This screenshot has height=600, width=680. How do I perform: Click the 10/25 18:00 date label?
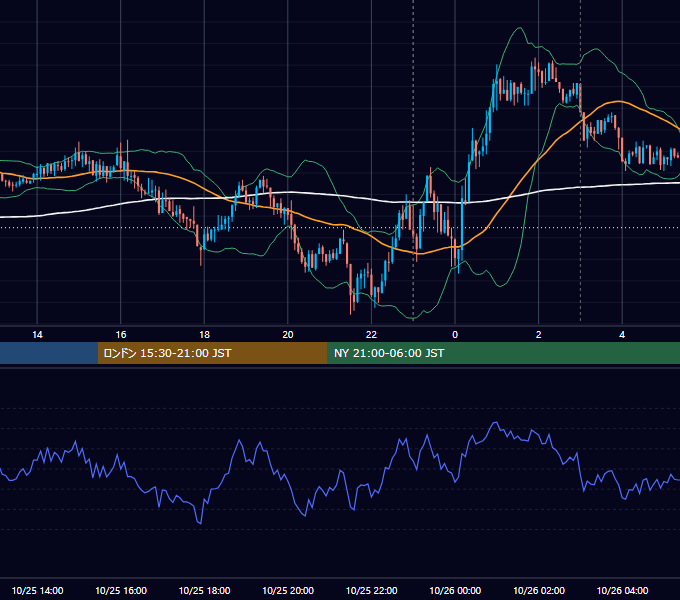point(204,590)
